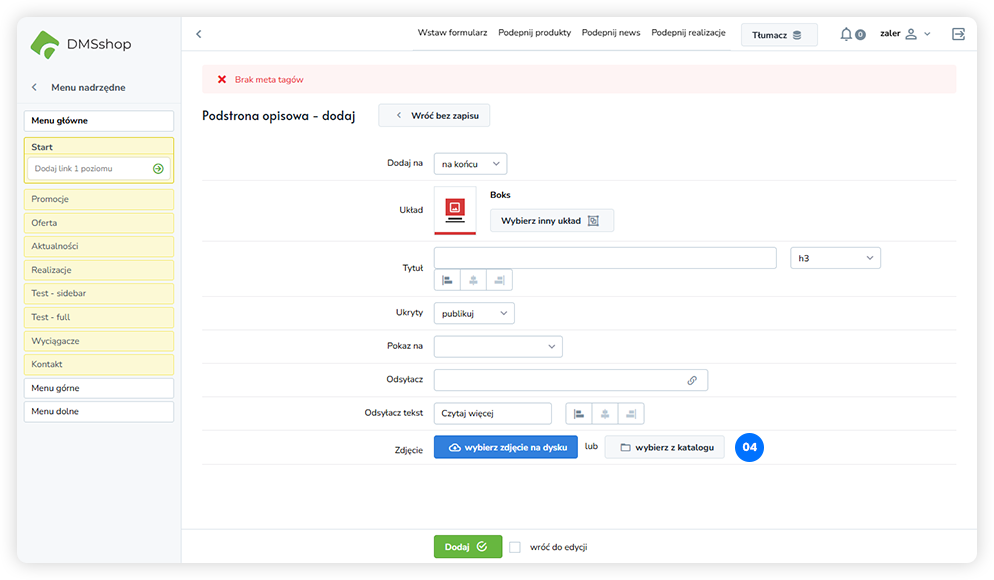The height and width of the screenshot is (580, 994).
Task: Center the Odsyłacz tekst alignment icon
Action: pyautogui.click(x=605, y=413)
